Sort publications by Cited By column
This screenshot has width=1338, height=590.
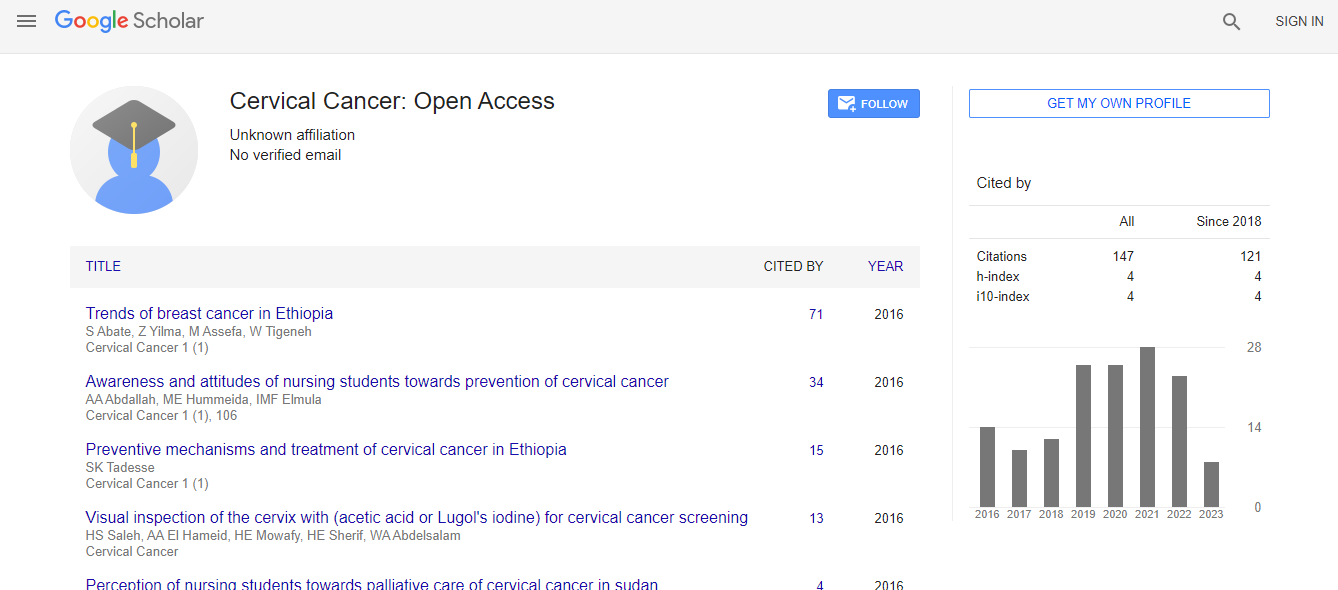point(793,266)
